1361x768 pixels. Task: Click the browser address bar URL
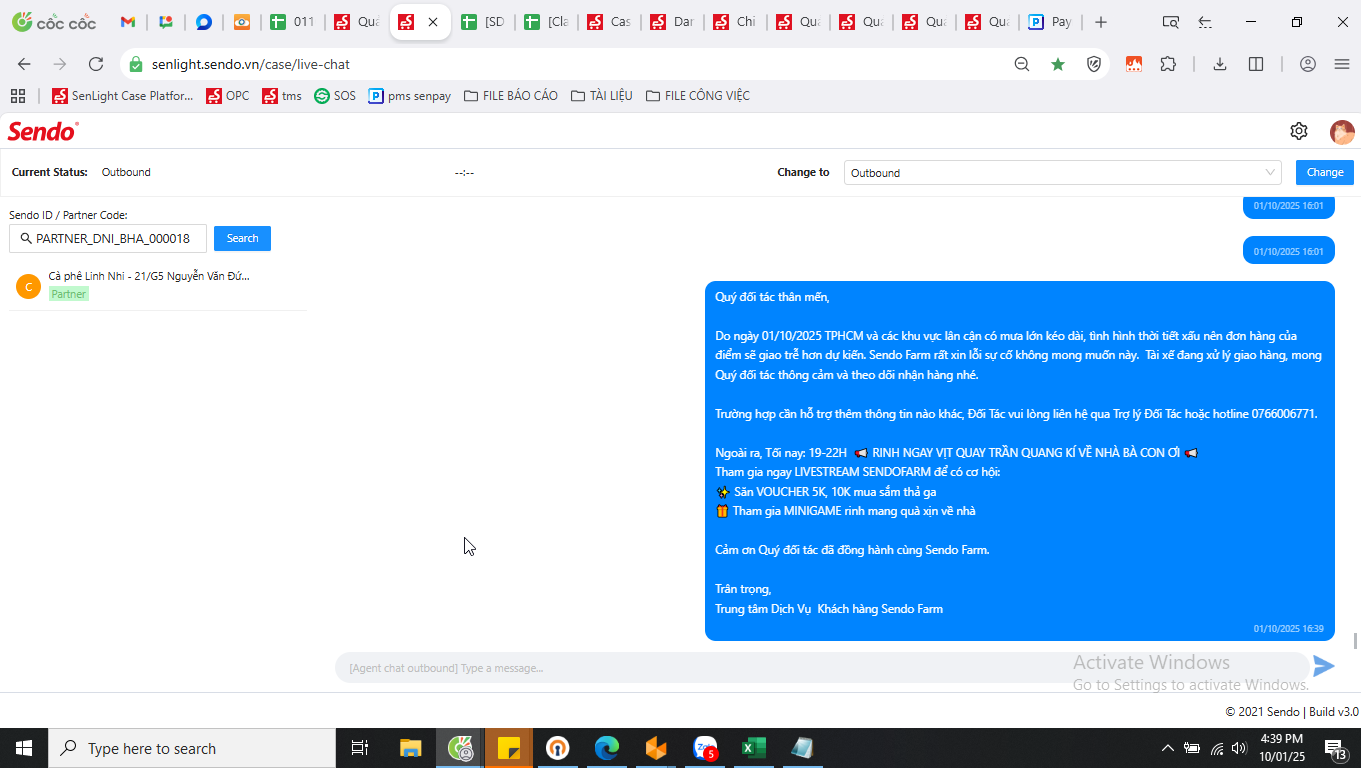(251, 64)
